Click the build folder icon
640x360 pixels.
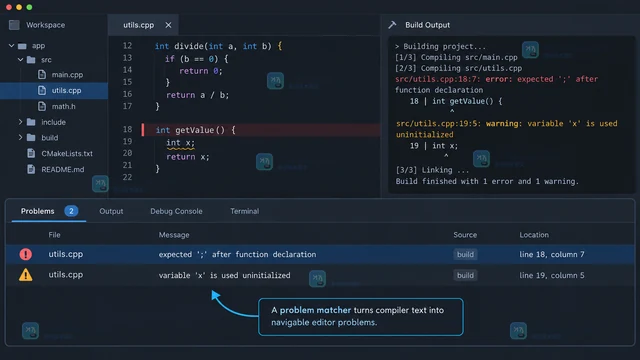pos(31,138)
